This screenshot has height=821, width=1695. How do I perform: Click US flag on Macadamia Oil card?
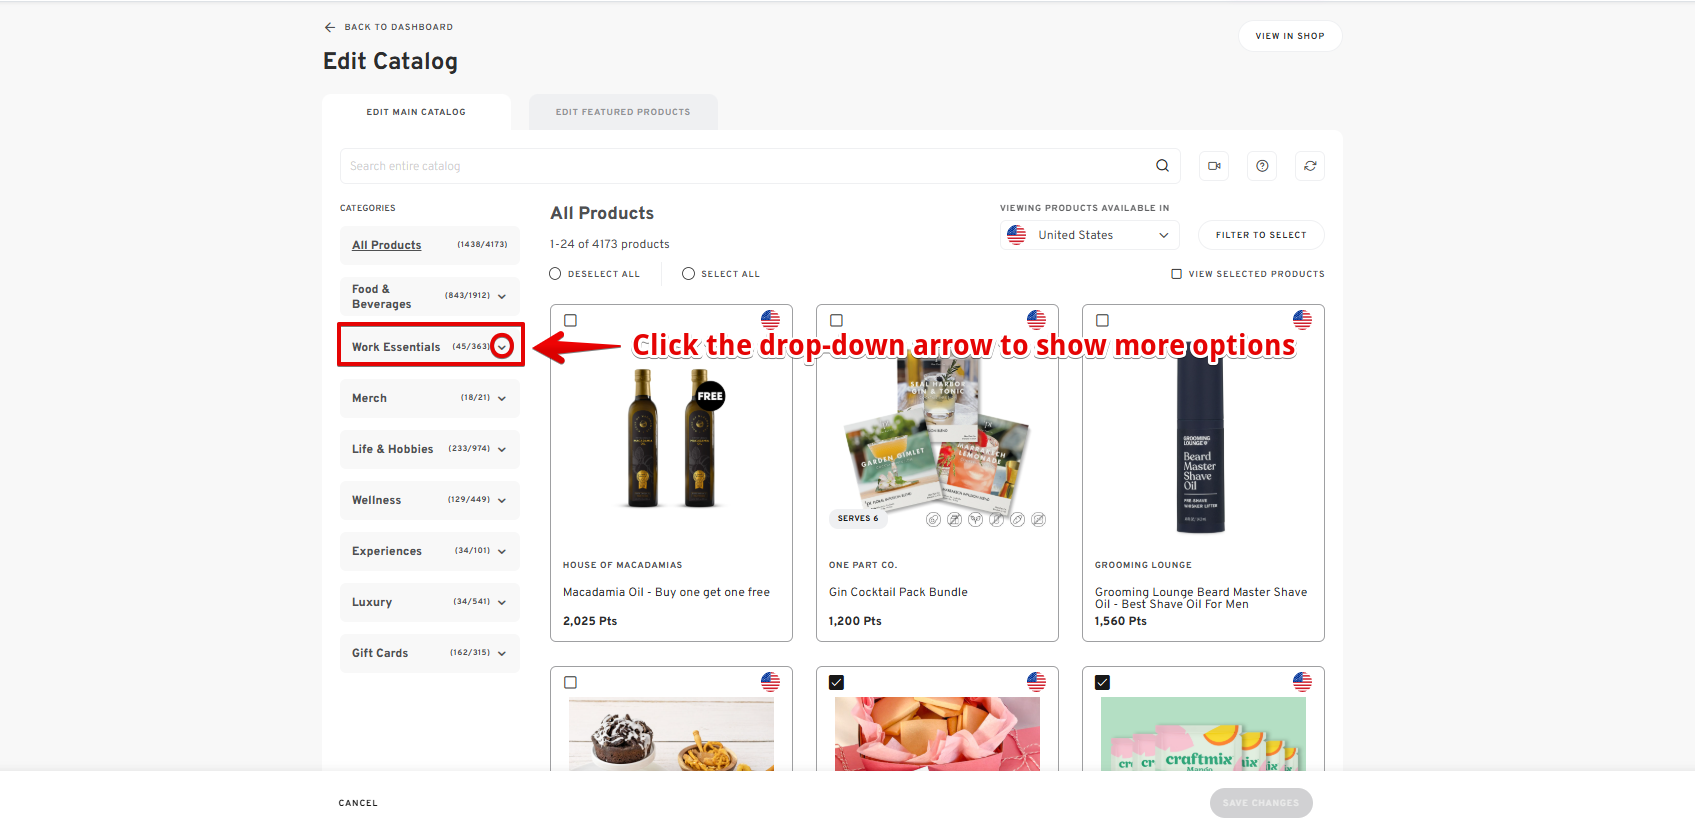[x=770, y=320]
